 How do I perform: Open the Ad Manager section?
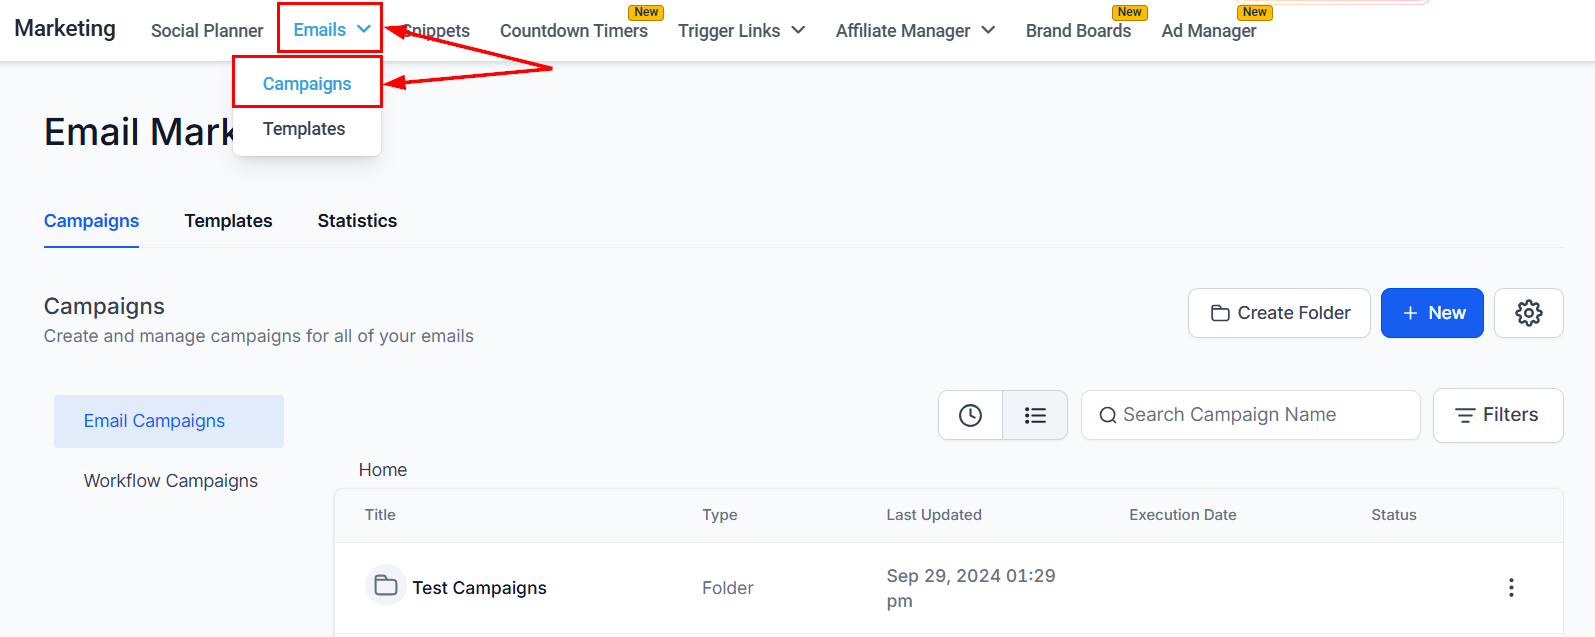[1208, 31]
